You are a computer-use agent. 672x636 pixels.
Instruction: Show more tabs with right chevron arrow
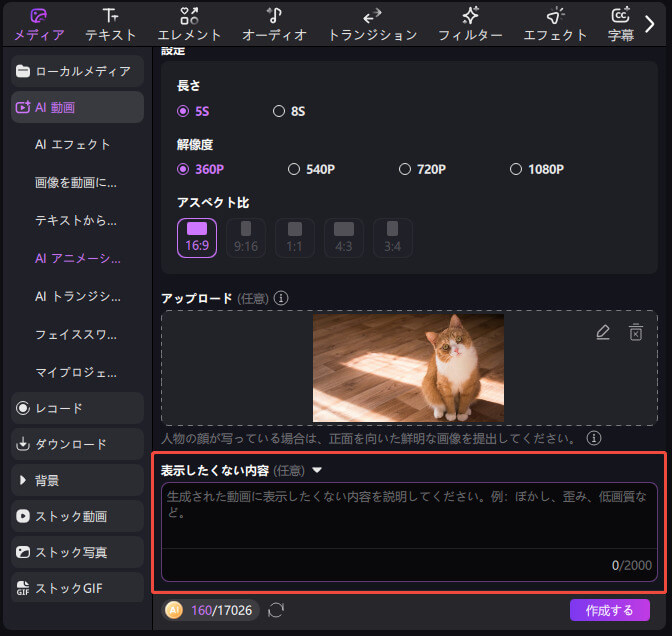pyautogui.click(x=649, y=24)
